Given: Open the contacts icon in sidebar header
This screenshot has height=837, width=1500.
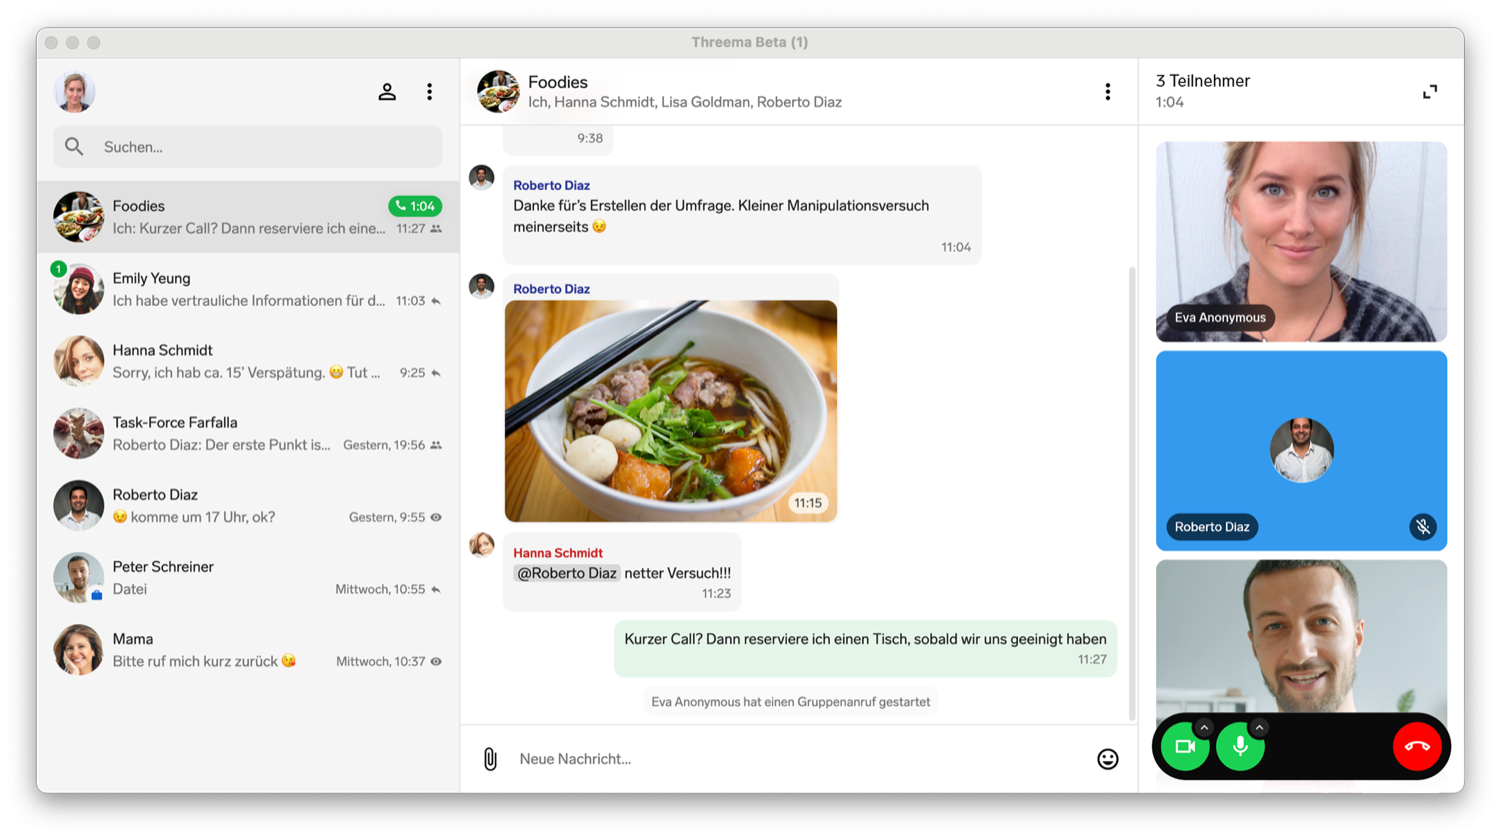Looking at the screenshot, I should [x=387, y=92].
